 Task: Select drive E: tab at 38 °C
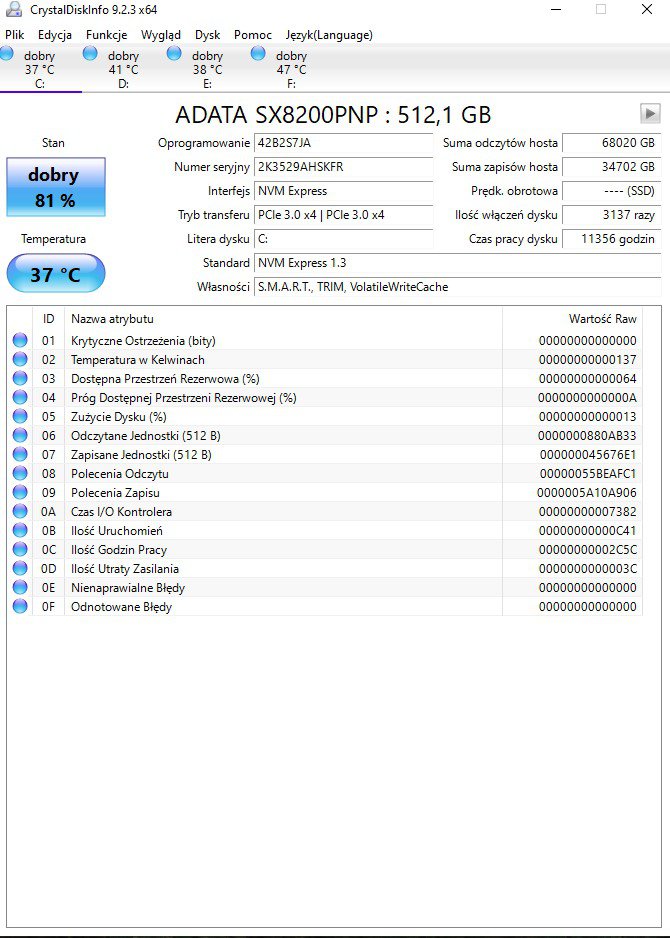coord(208,69)
